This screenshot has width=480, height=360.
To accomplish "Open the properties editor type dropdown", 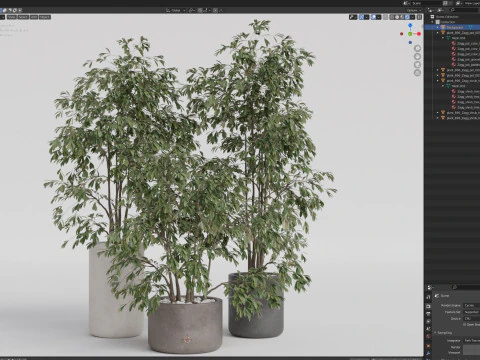I will point(430,287).
